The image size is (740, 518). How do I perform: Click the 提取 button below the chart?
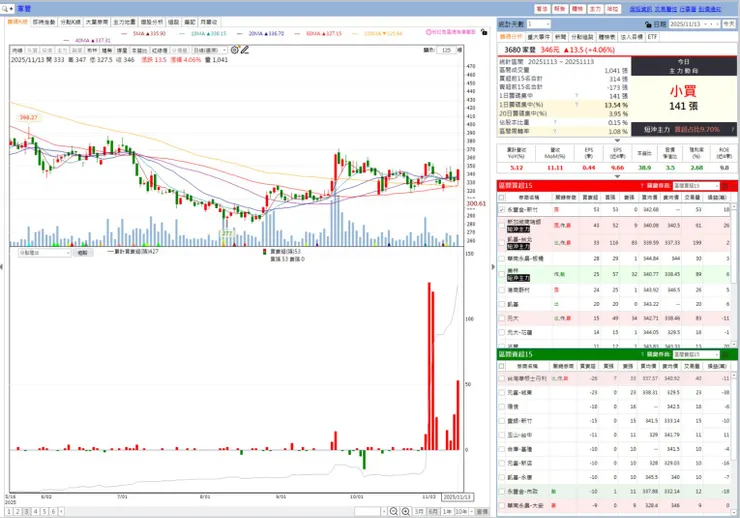click(83, 253)
